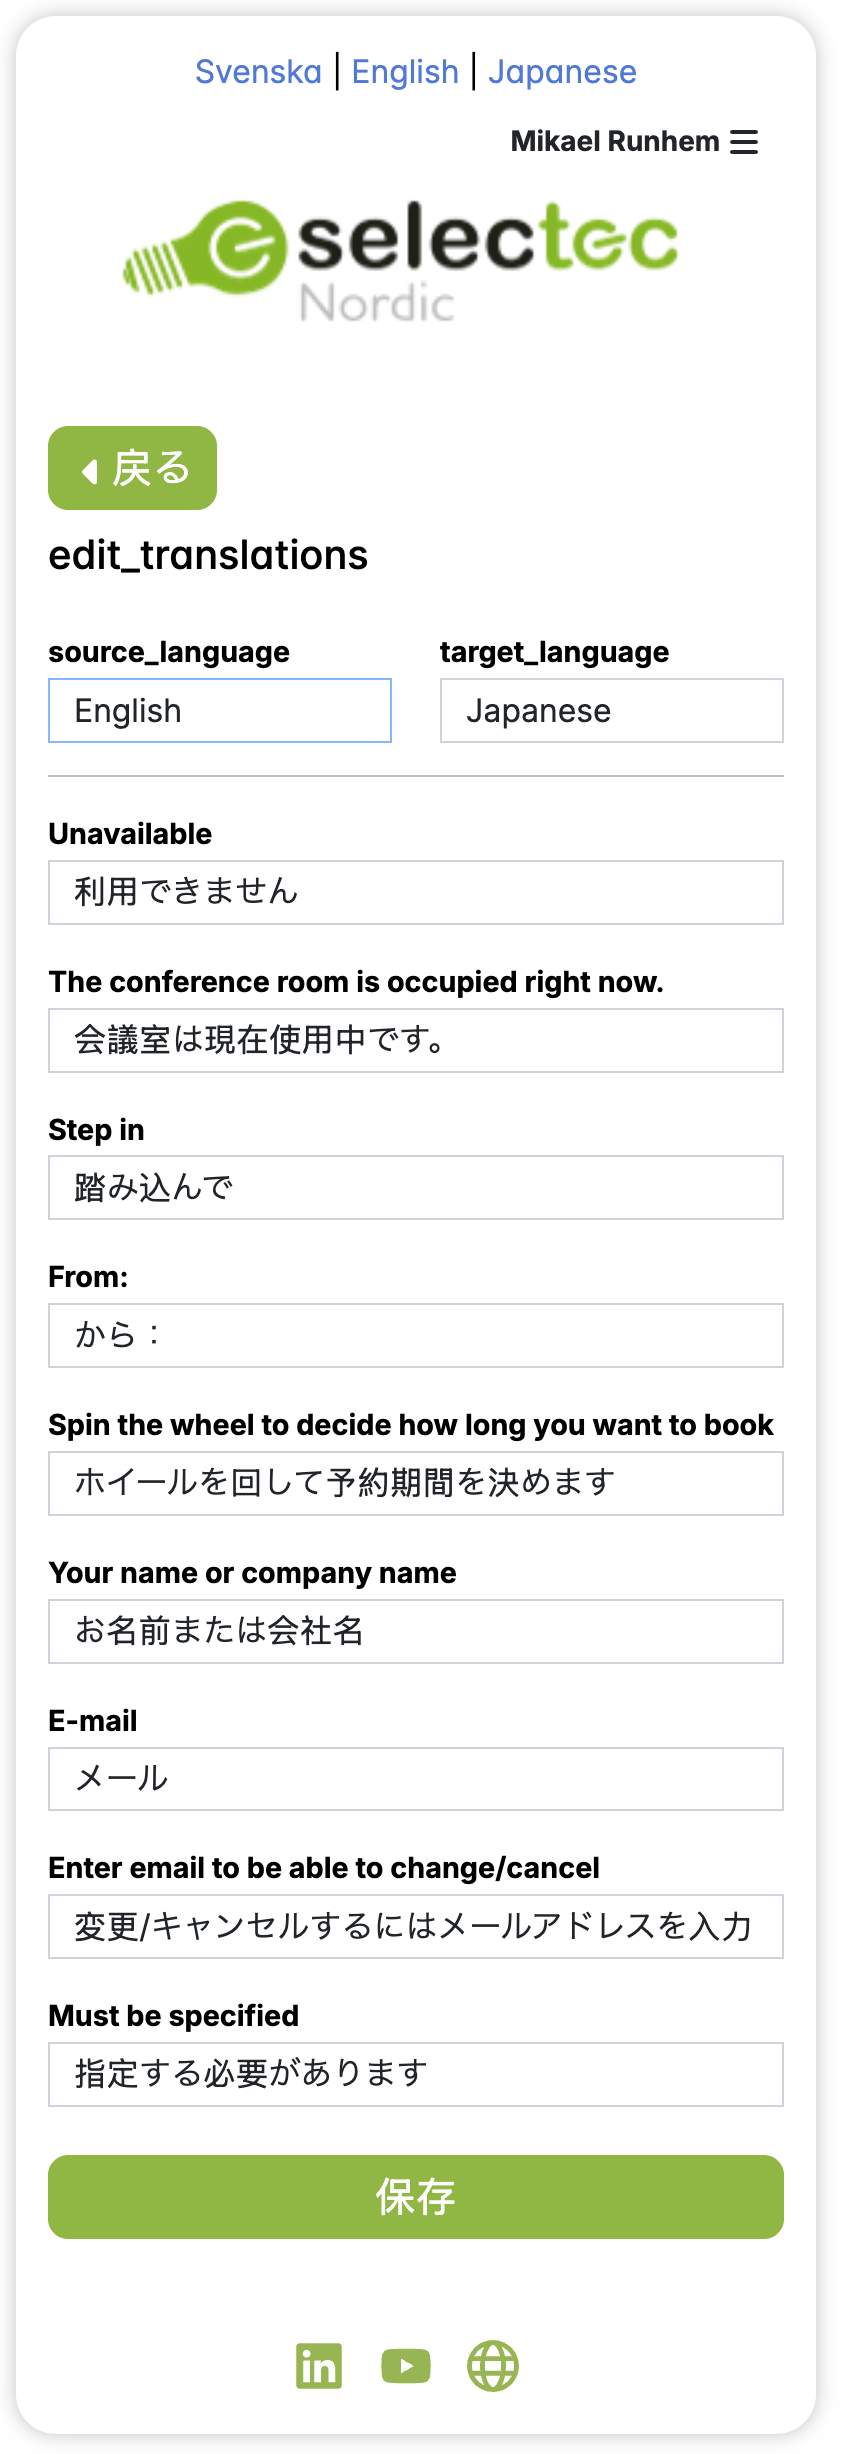Click the Selectec Nordic logo
The width and height of the screenshot is (854, 2454).
(400, 260)
